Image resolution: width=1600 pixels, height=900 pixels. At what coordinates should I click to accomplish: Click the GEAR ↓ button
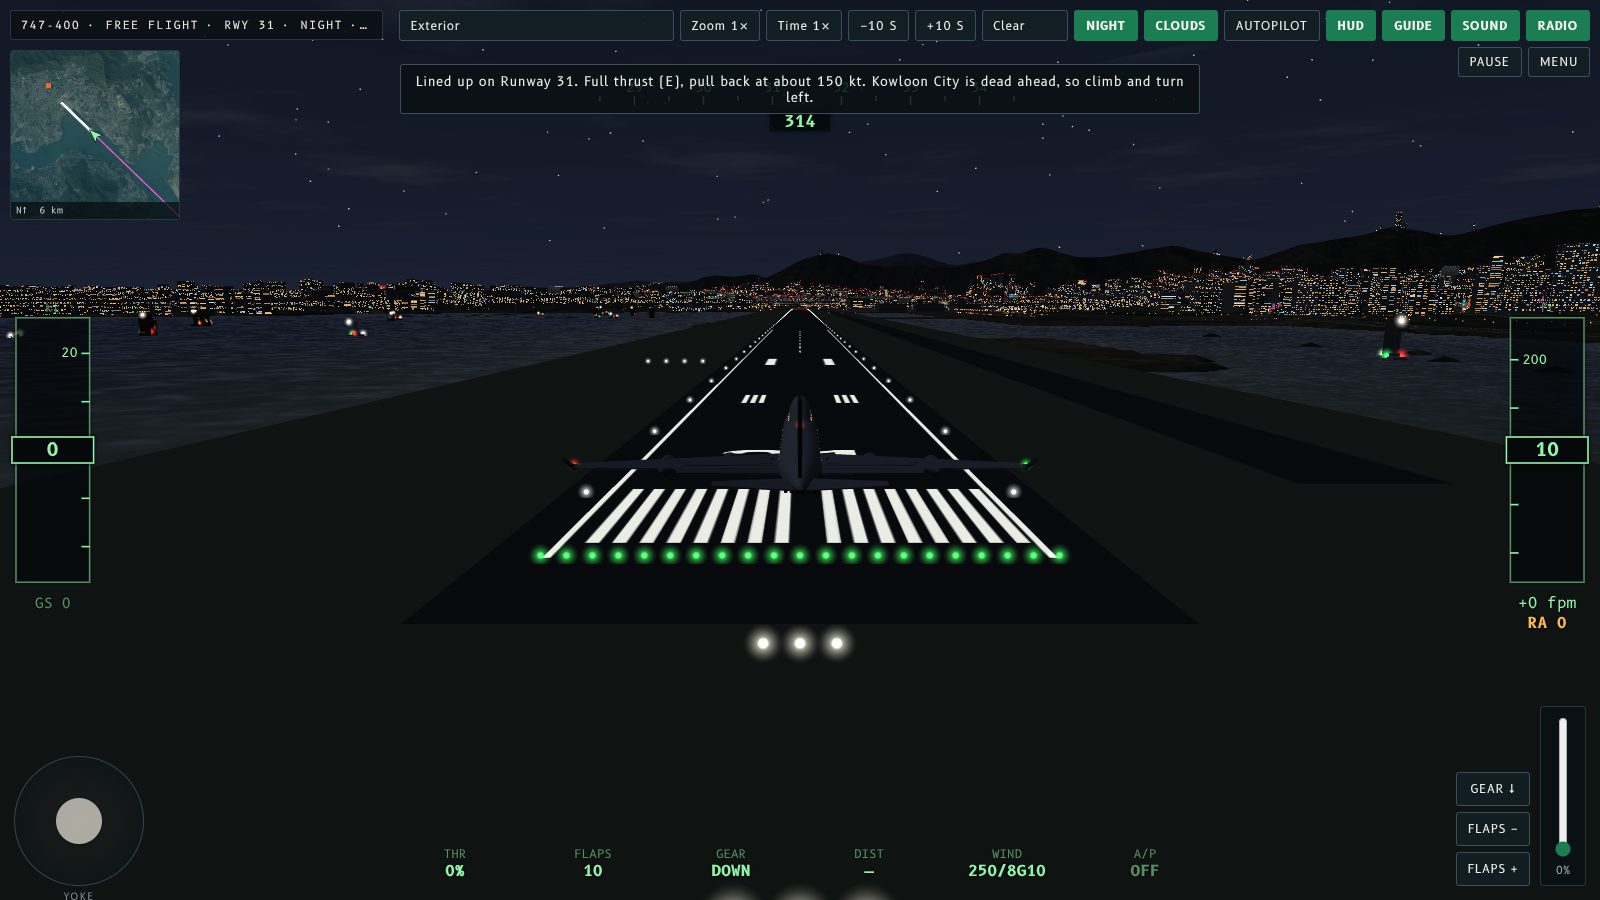pyautogui.click(x=1493, y=789)
